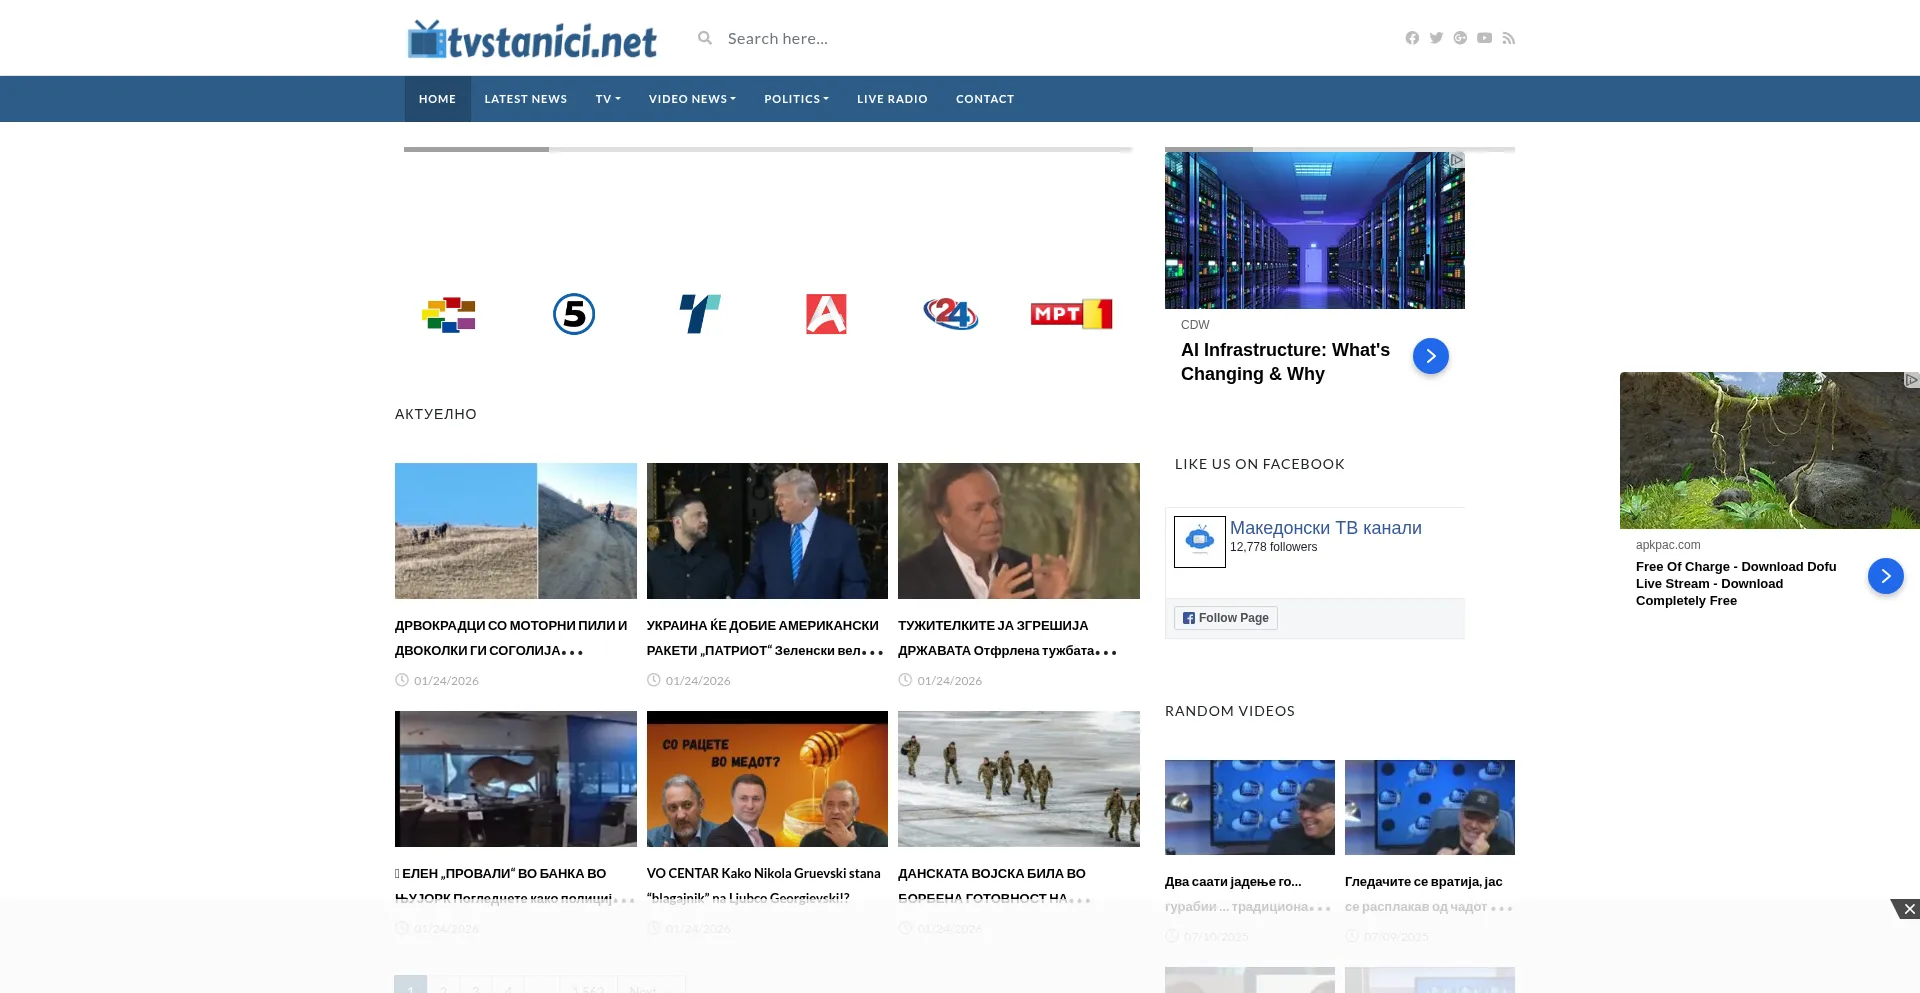Open the Alfa TV red A logo
The height and width of the screenshot is (993, 1920).
[x=826, y=314]
